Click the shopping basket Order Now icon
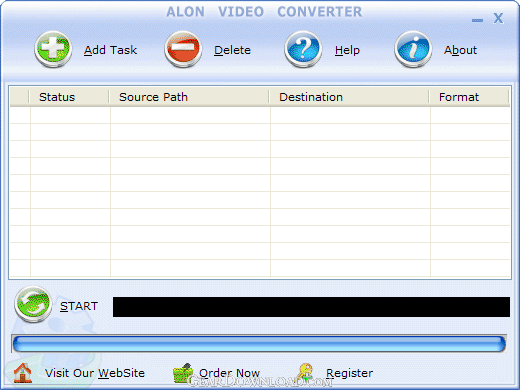The width and height of the screenshot is (520, 390). coord(182,373)
